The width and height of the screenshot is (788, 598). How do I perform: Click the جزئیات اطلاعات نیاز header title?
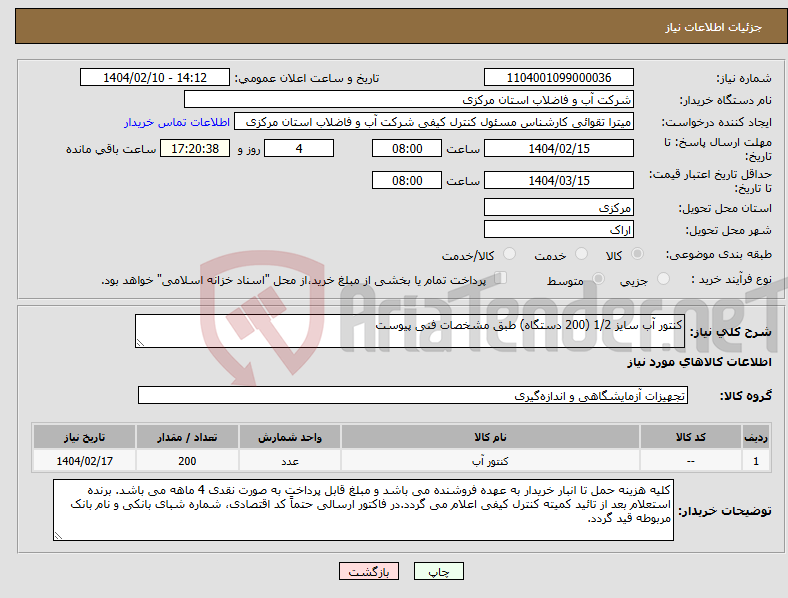pyautogui.click(x=714, y=27)
